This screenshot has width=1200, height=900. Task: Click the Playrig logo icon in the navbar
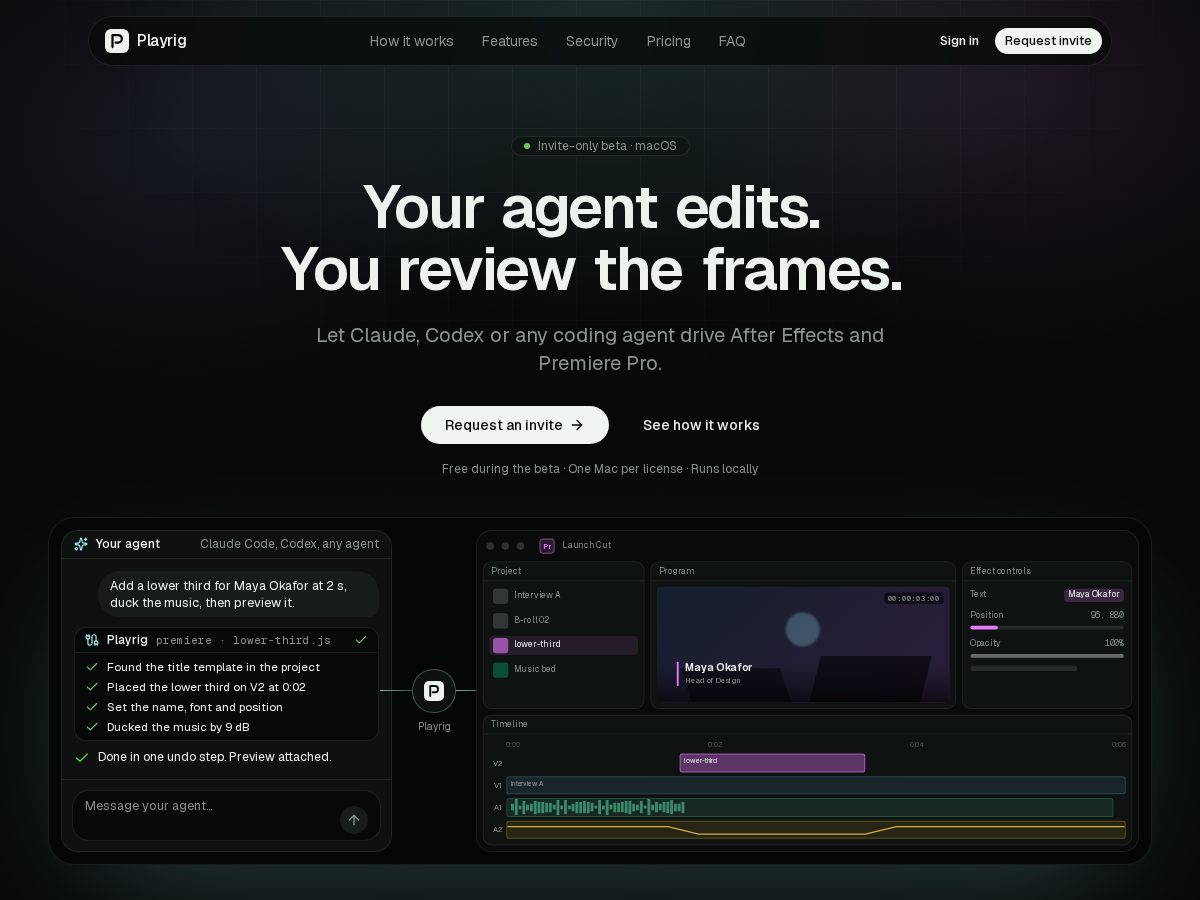(117, 41)
